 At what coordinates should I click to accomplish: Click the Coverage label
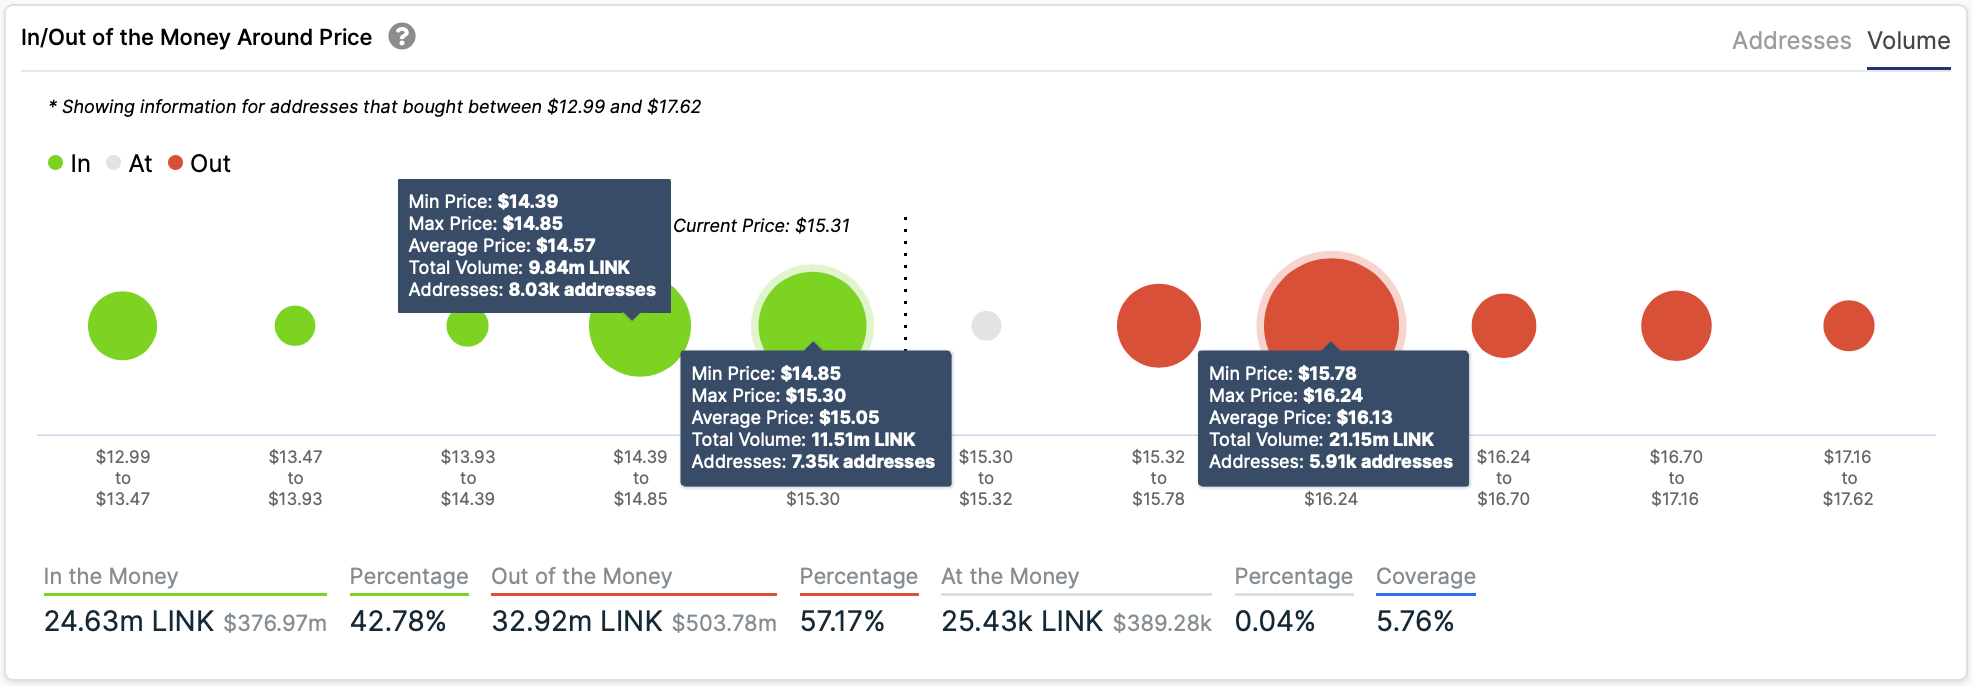pos(1426,576)
